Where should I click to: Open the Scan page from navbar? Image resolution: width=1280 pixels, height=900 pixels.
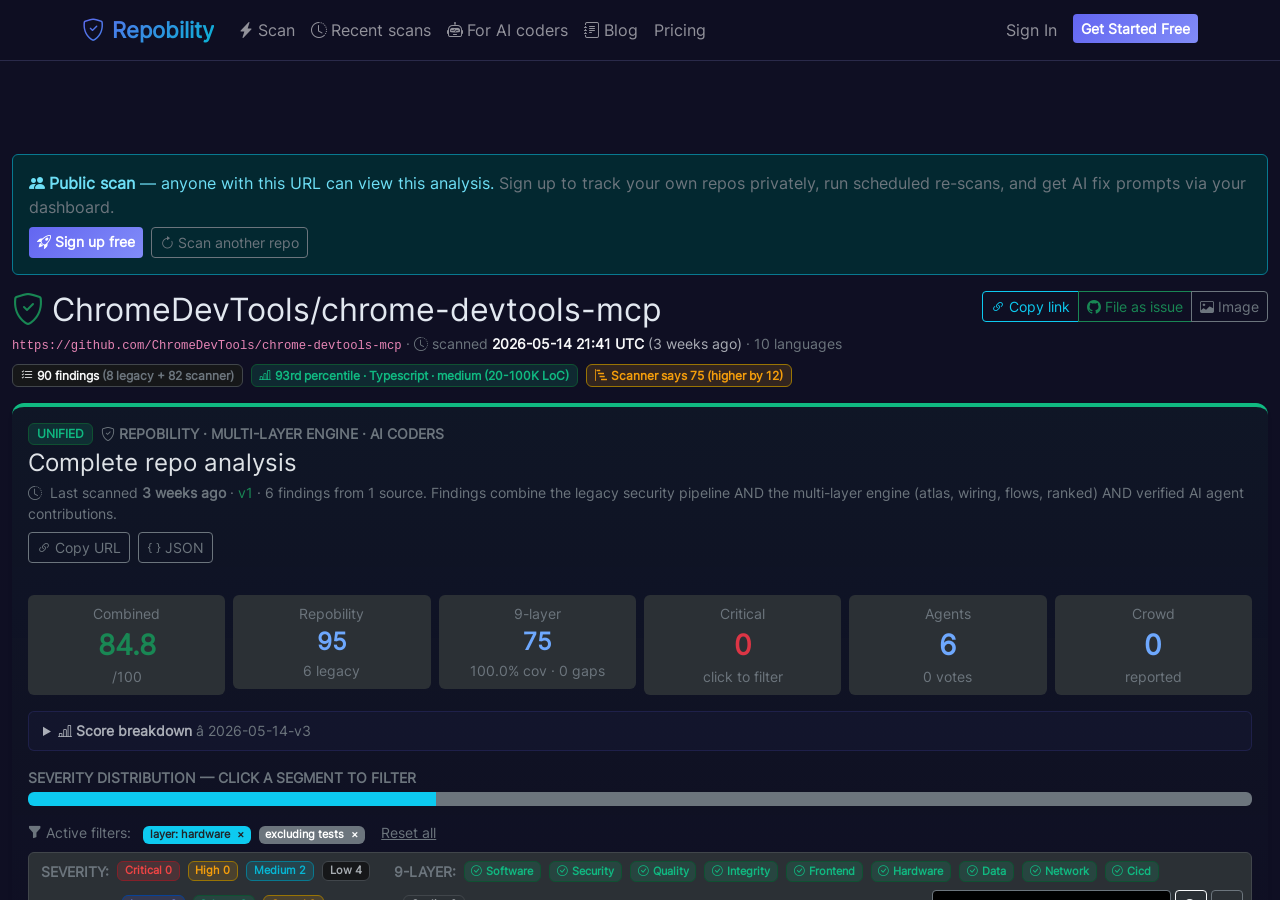click(267, 30)
